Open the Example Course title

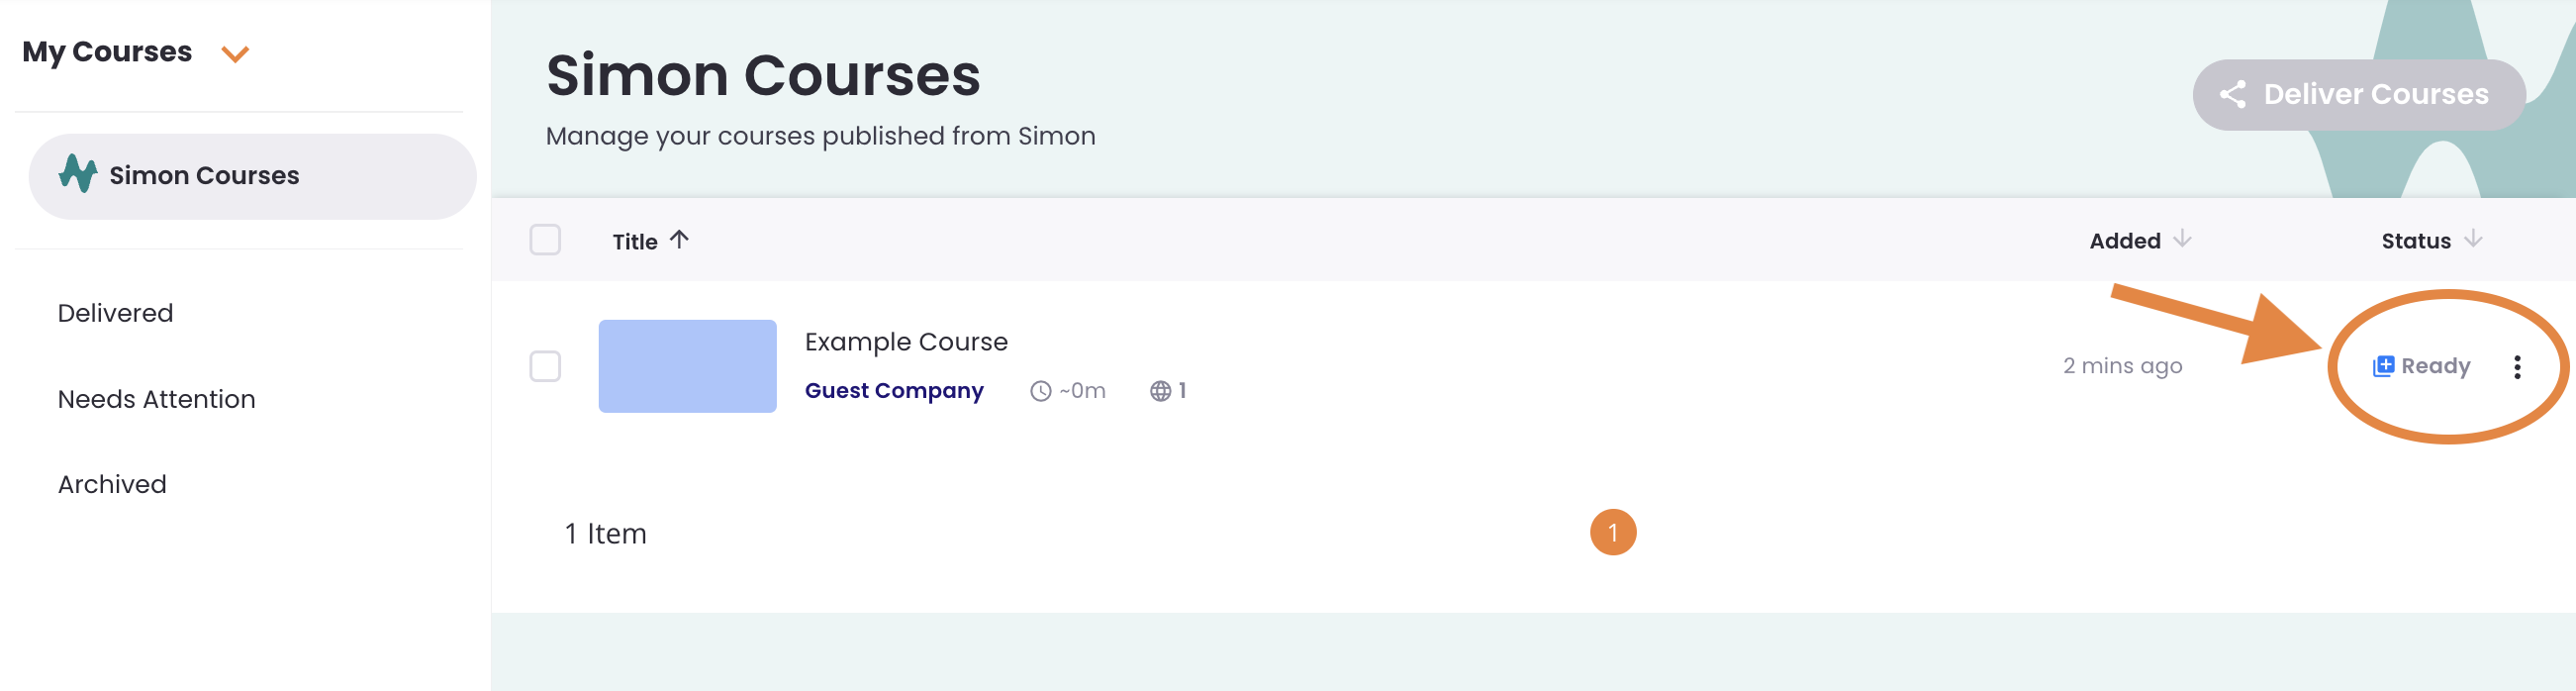tap(905, 342)
